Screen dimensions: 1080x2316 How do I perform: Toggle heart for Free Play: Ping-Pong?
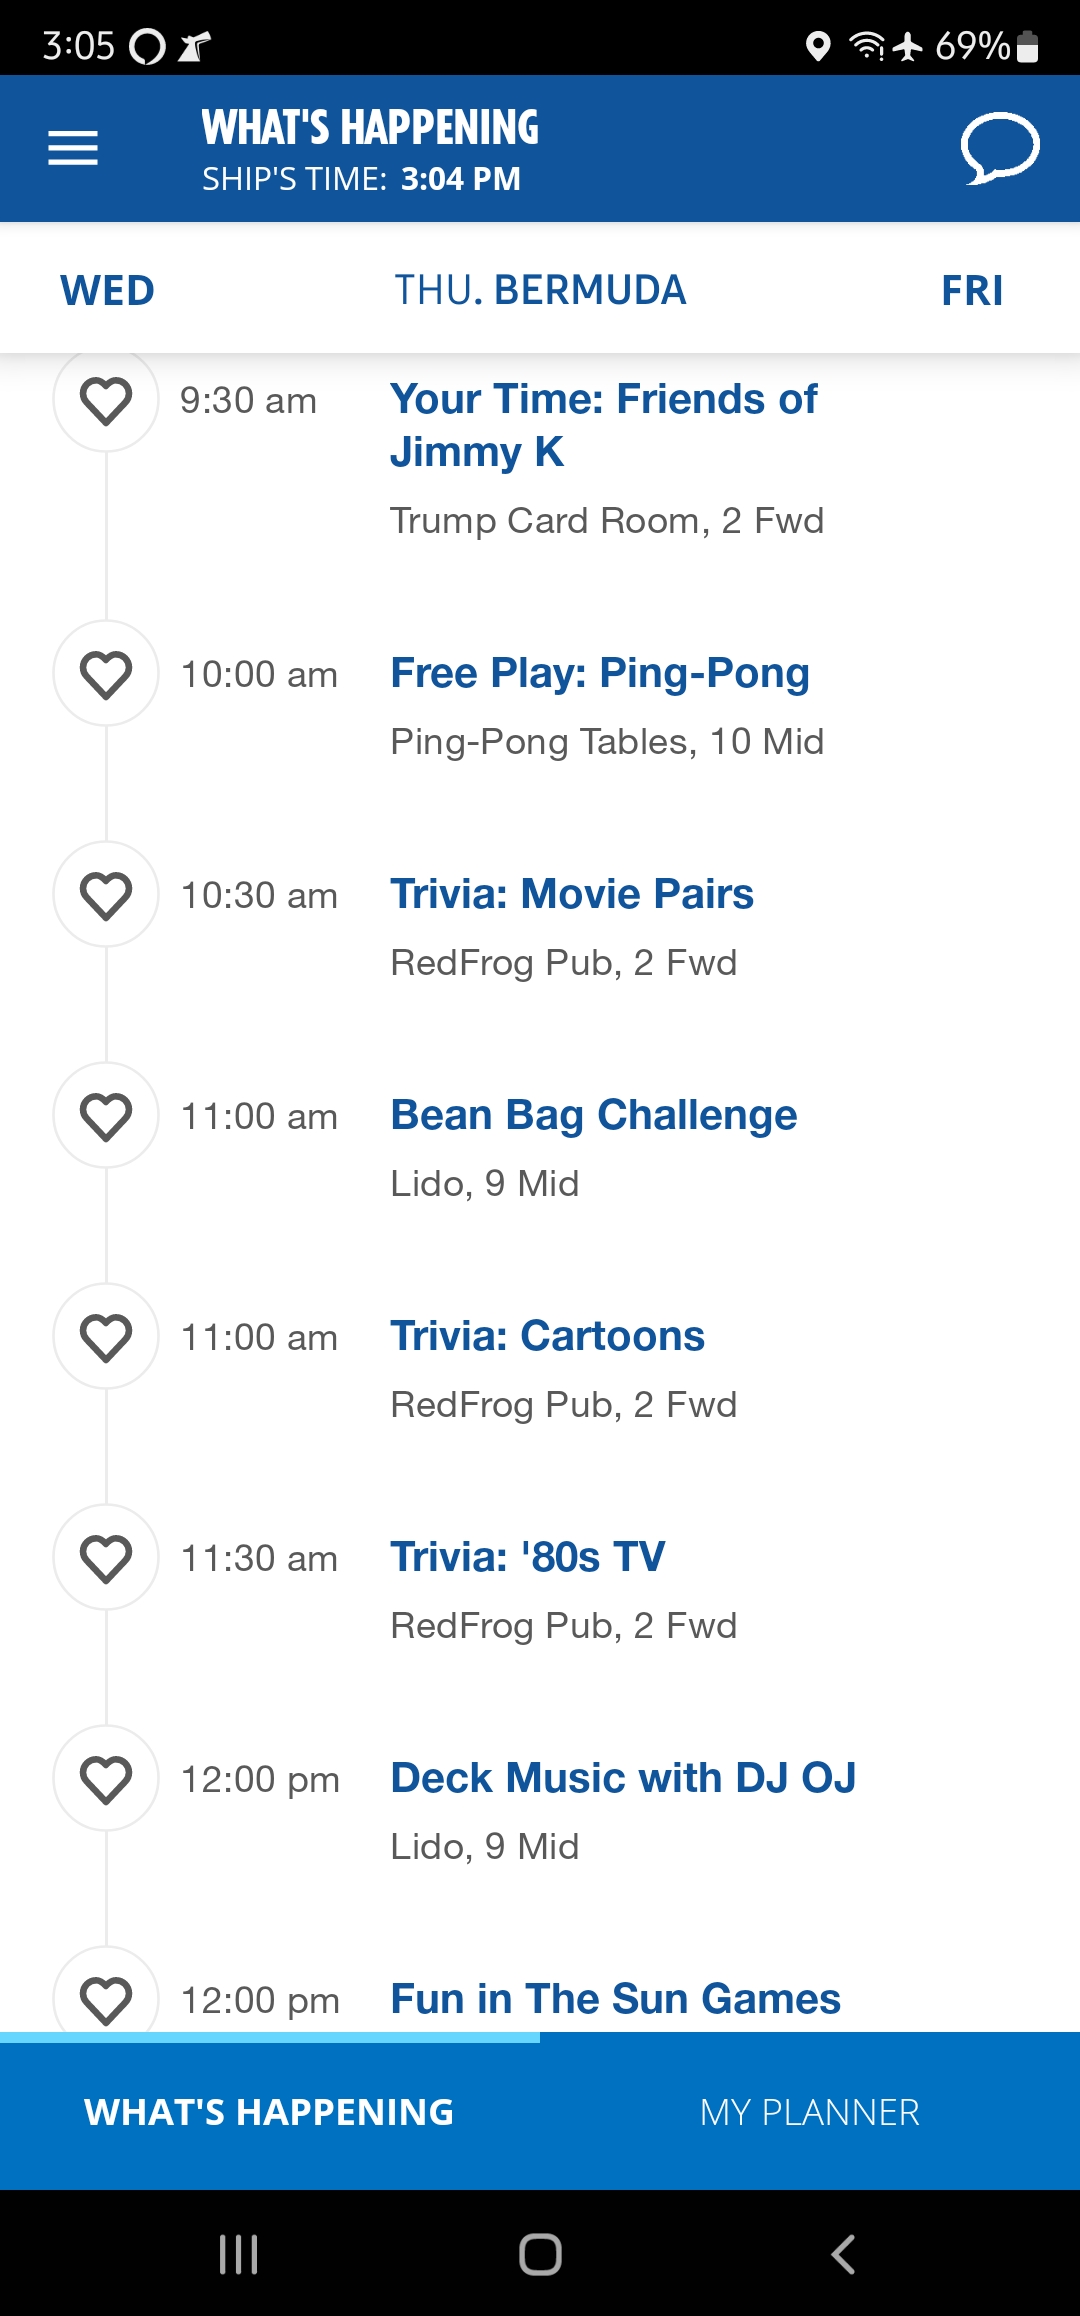click(x=106, y=674)
